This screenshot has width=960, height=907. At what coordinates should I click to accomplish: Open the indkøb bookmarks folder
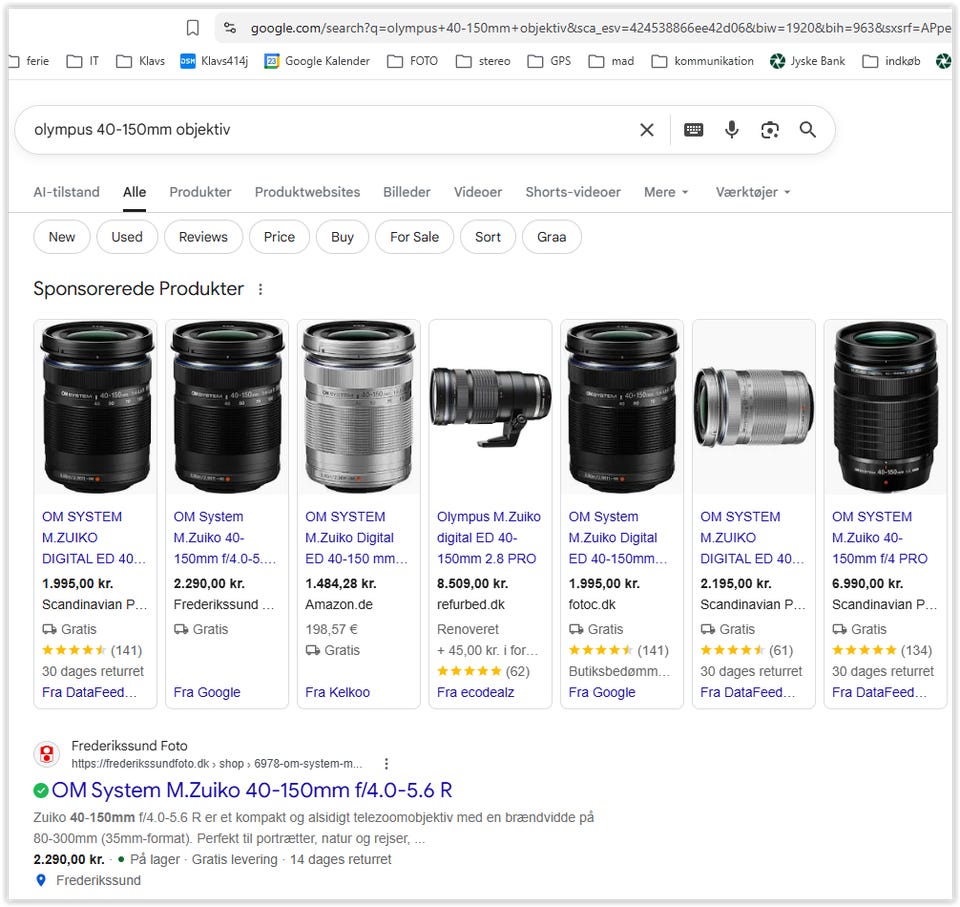(x=891, y=61)
